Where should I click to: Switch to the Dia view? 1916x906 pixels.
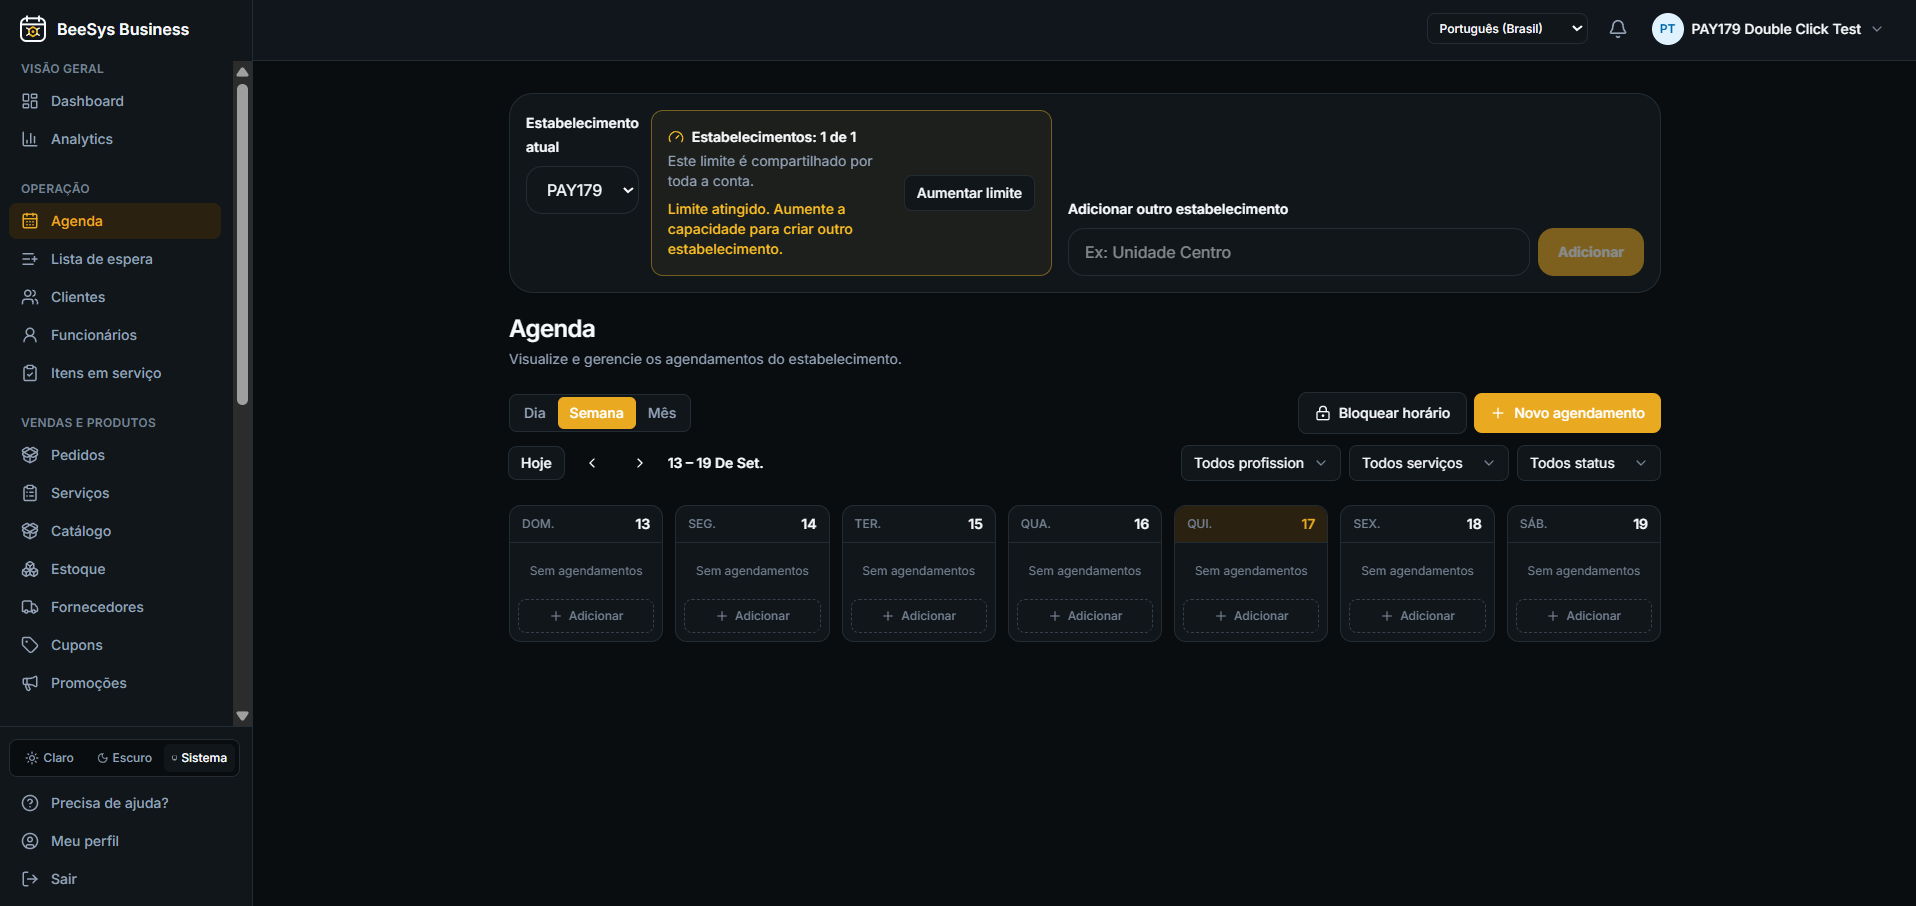[535, 413]
